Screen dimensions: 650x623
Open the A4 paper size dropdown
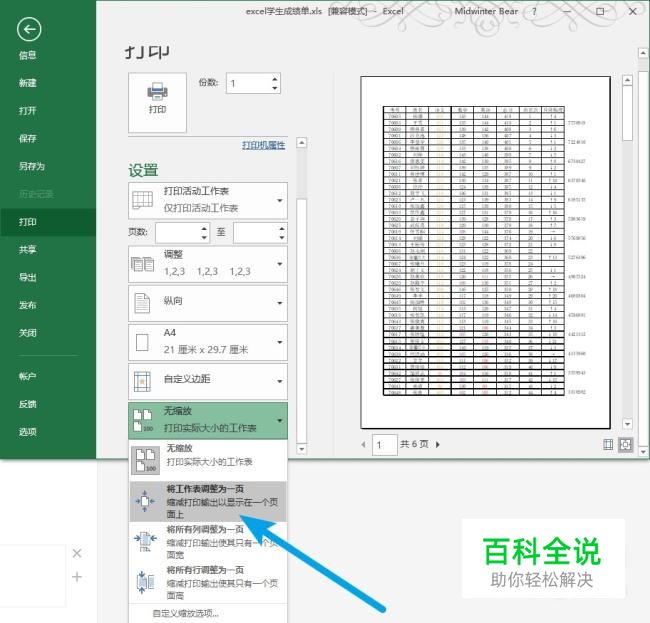(208, 342)
